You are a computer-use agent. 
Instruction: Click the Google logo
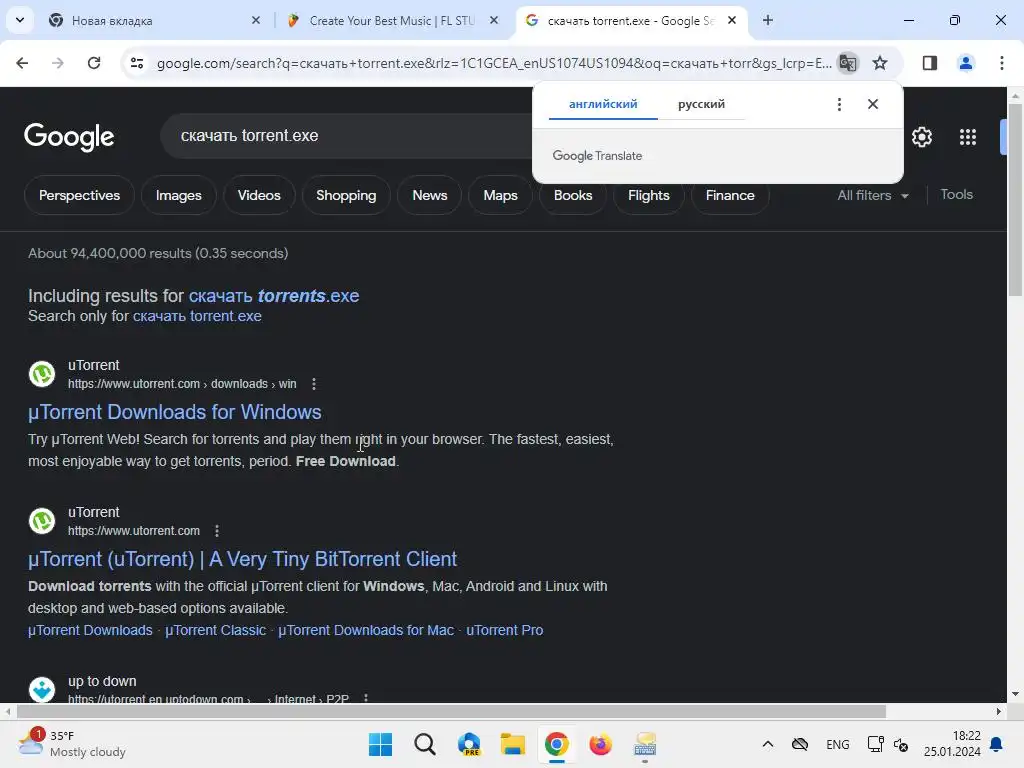(x=69, y=136)
